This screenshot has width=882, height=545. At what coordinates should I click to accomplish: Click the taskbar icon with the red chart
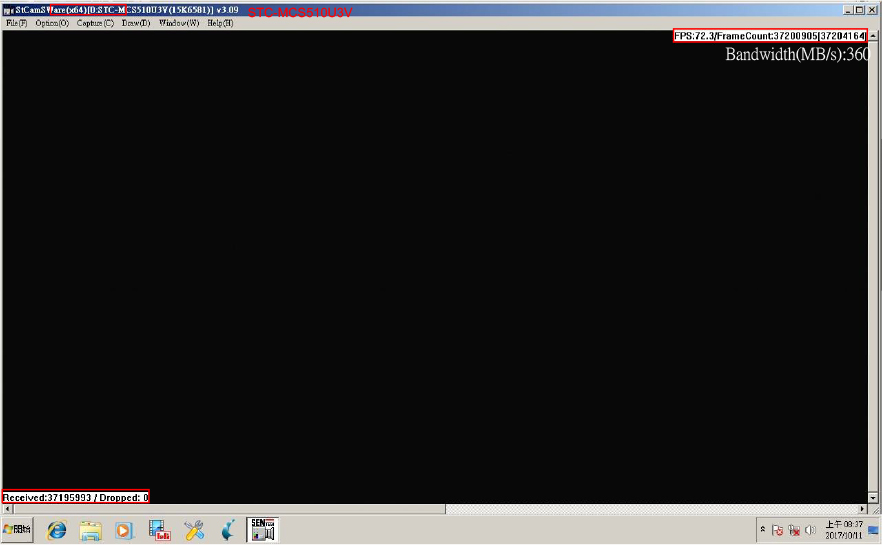[159, 530]
